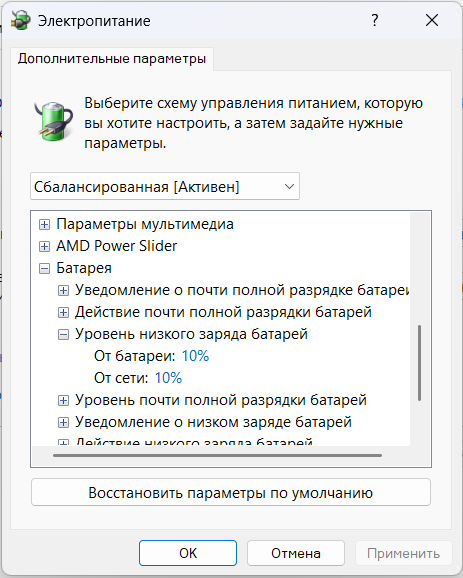Select Уведомление о низком заряде батарей row

[x=213, y=422]
